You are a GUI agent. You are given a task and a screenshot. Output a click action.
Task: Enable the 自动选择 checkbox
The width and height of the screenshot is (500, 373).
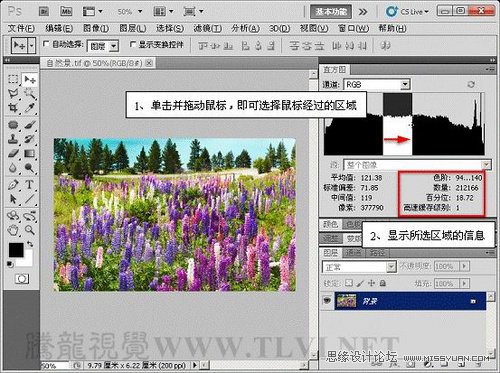[46, 44]
